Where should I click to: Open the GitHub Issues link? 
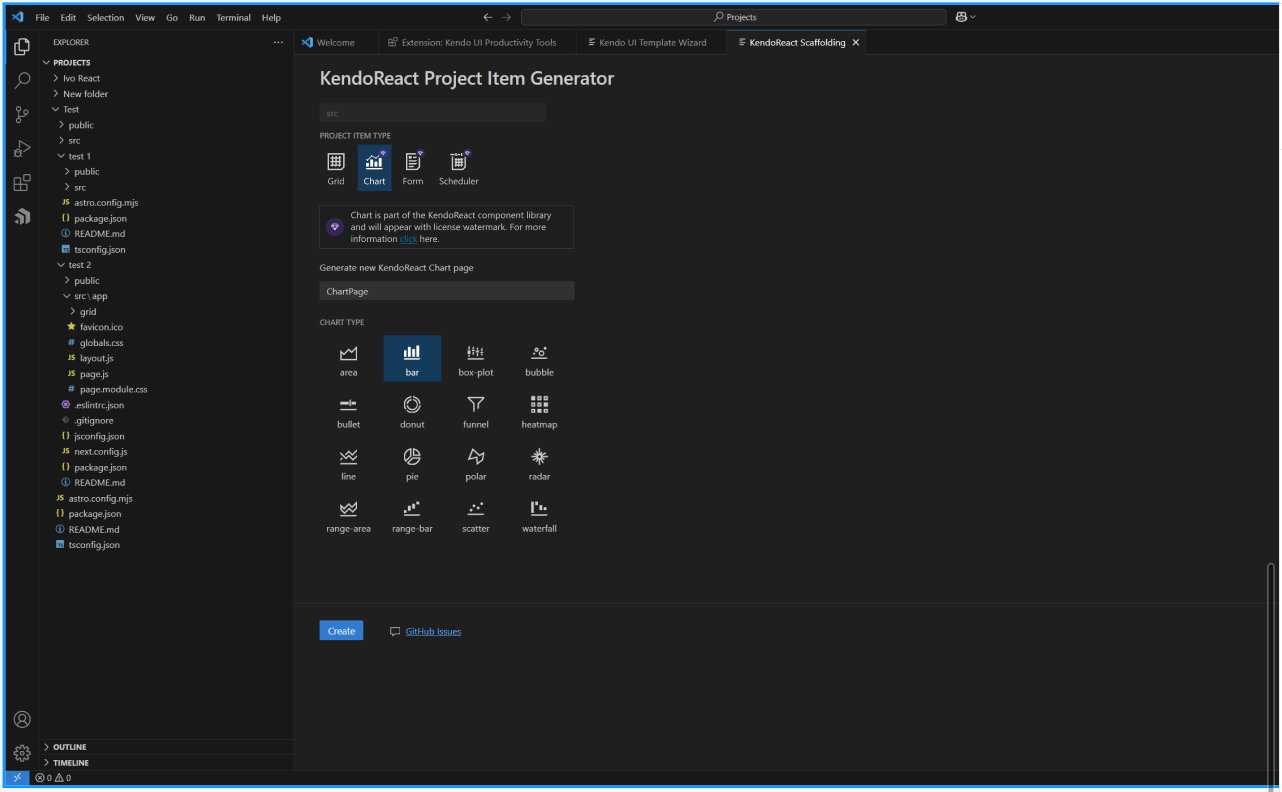point(433,631)
